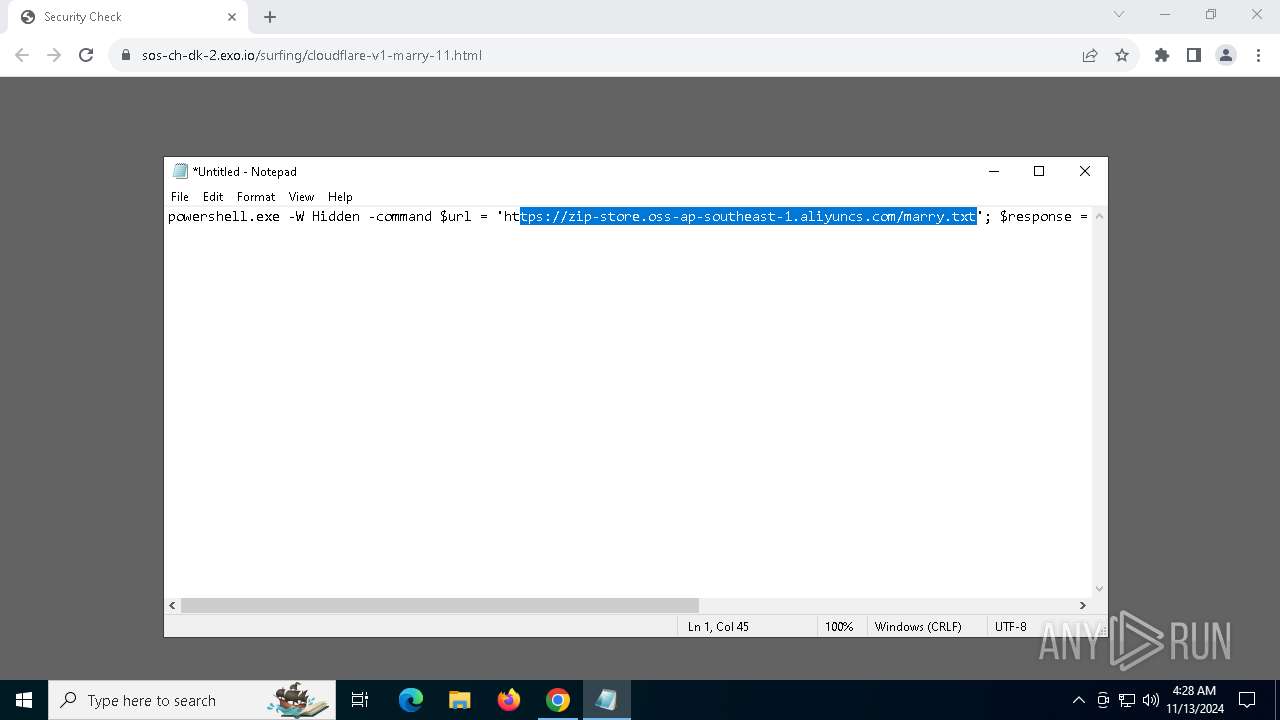This screenshot has height=720, width=1280.
Task: Maximize the Notepad window
Action: [x=1039, y=171]
